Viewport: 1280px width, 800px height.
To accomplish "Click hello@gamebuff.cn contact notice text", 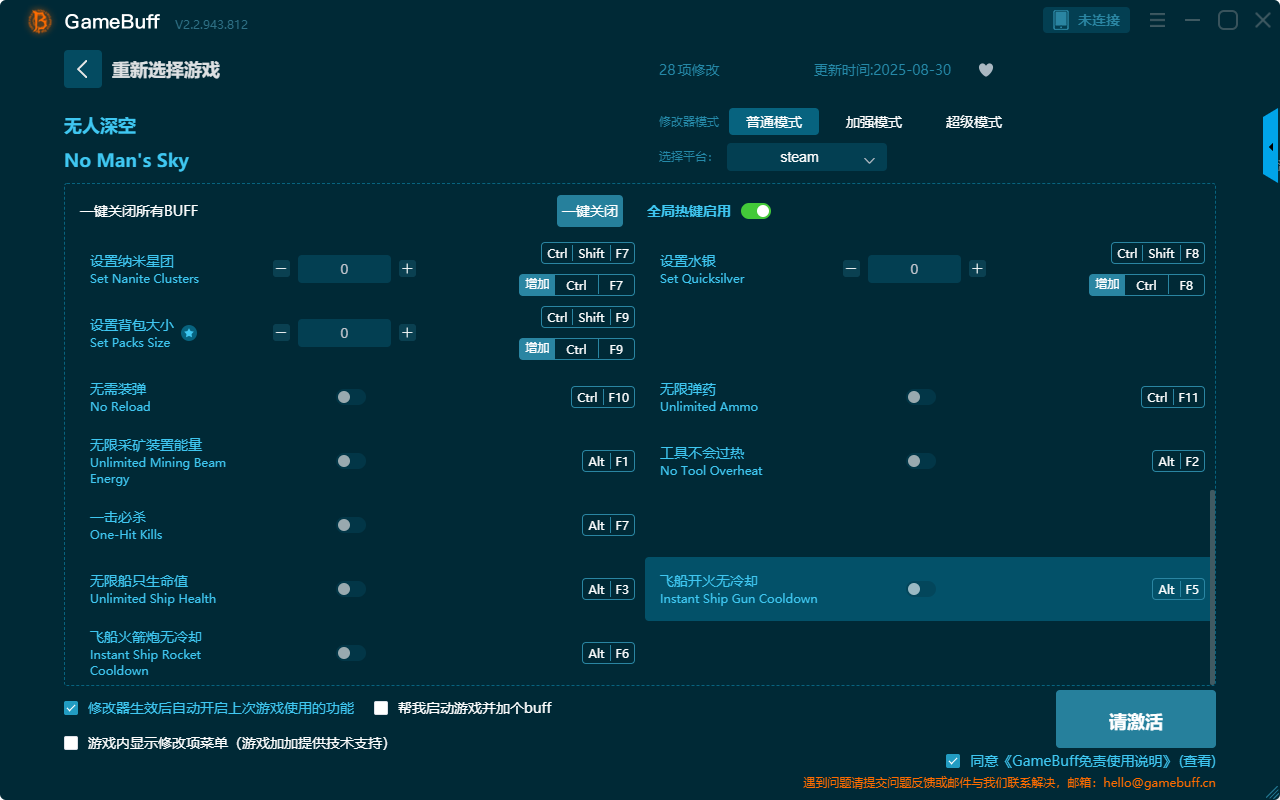I will point(1009,783).
